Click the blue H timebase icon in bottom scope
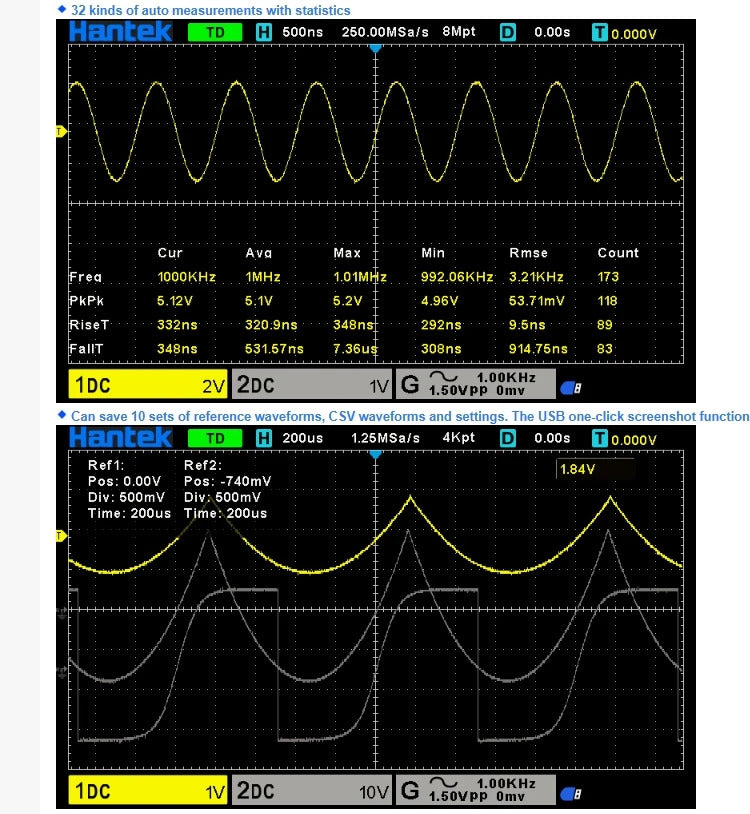Viewport: 750px width, 814px height. click(264, 439)
